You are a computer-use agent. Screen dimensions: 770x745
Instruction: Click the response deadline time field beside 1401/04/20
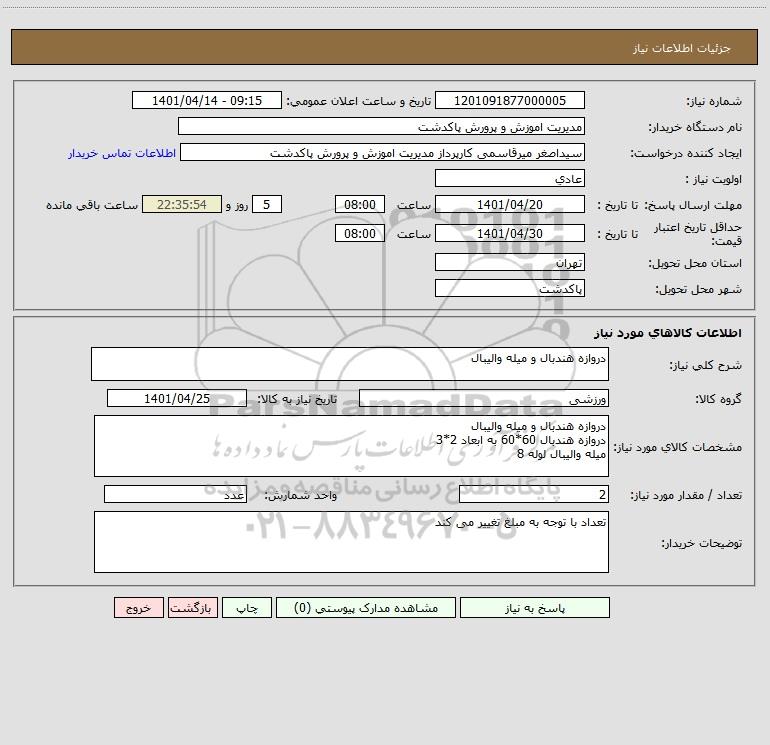(x=359, y=204)
